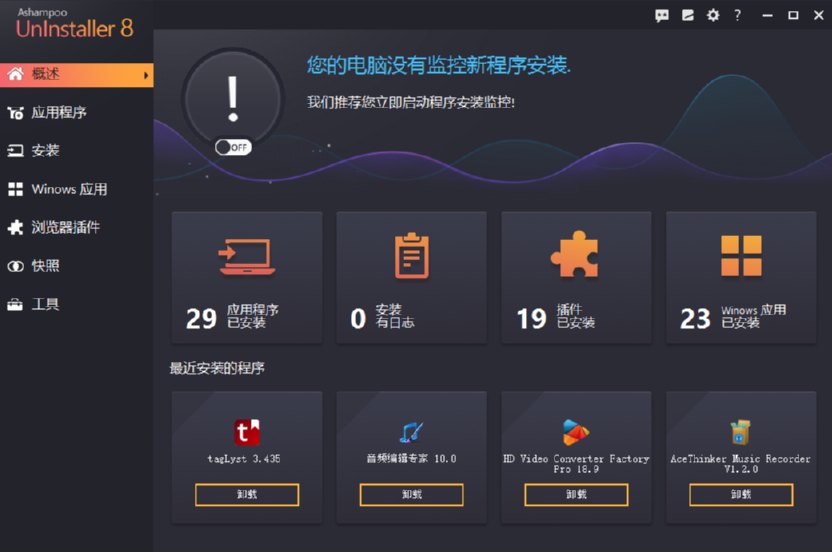Open help question mark icon

[737, 15]
